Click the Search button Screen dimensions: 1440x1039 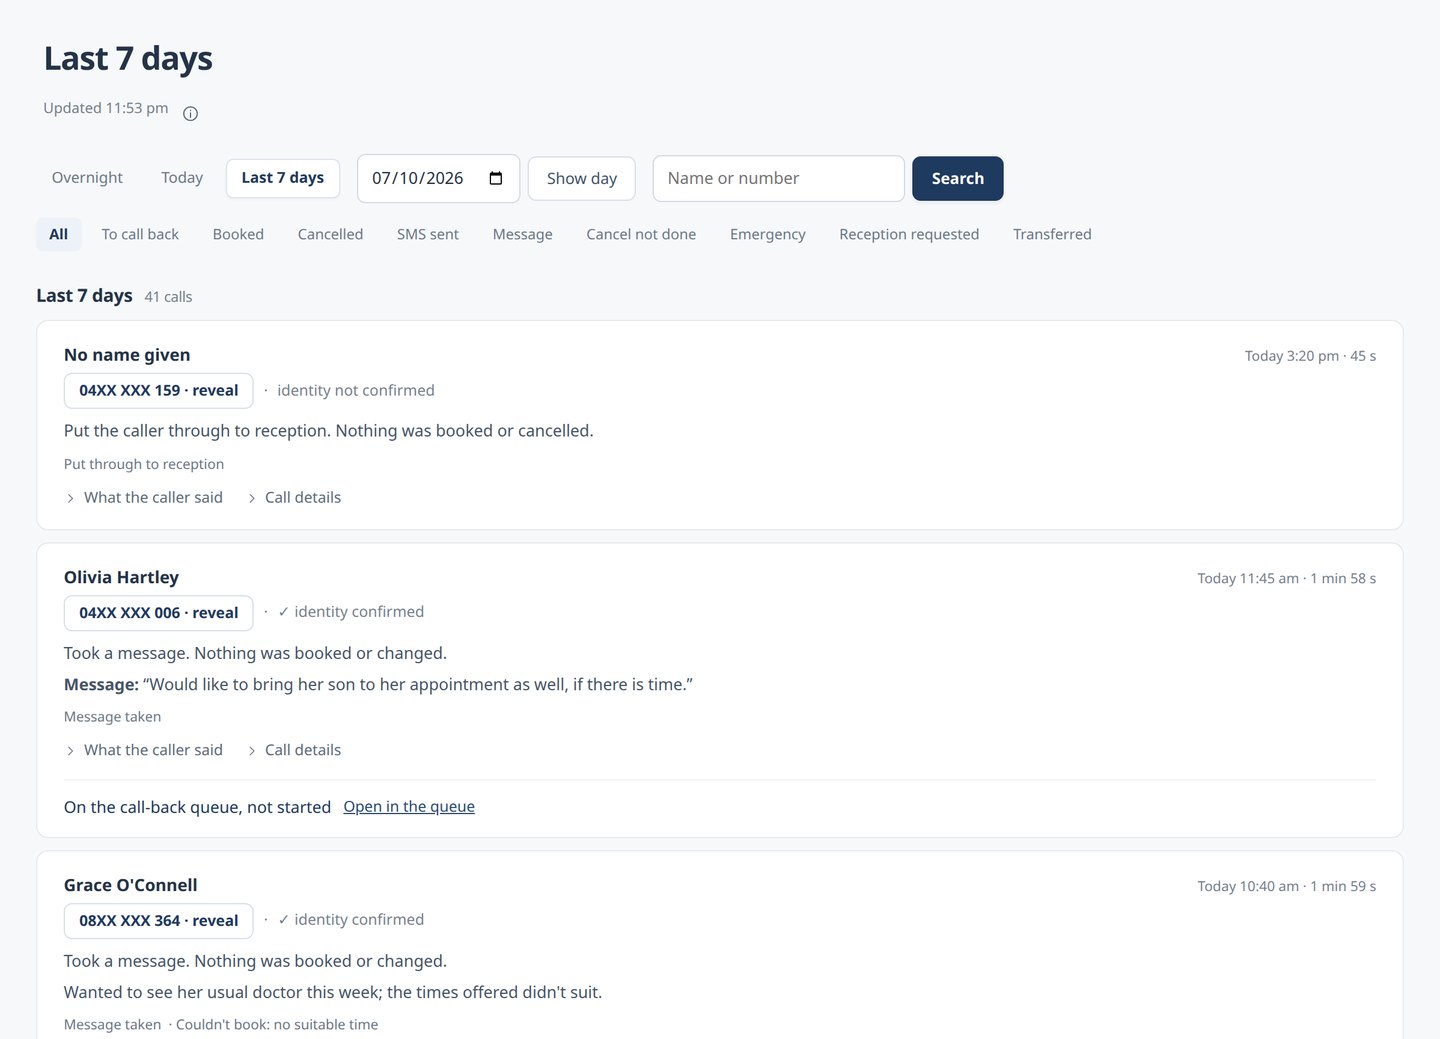click(958, 178)
